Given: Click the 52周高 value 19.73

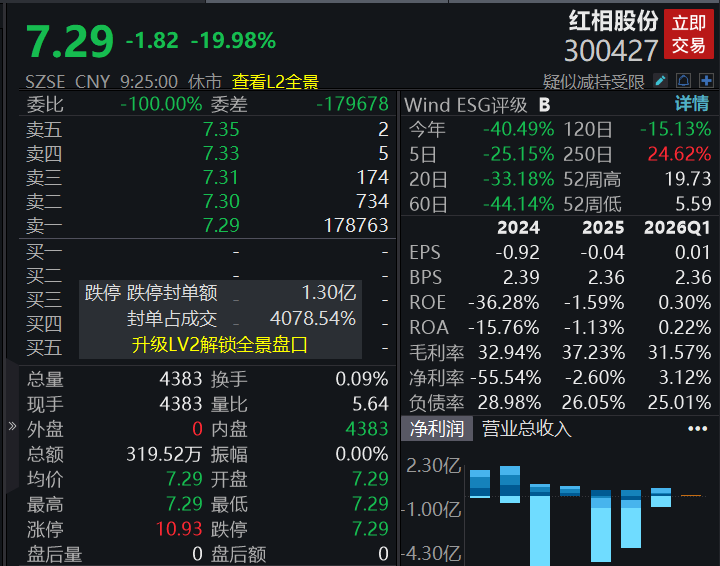Looking at the screenshot, I should 688,179.
